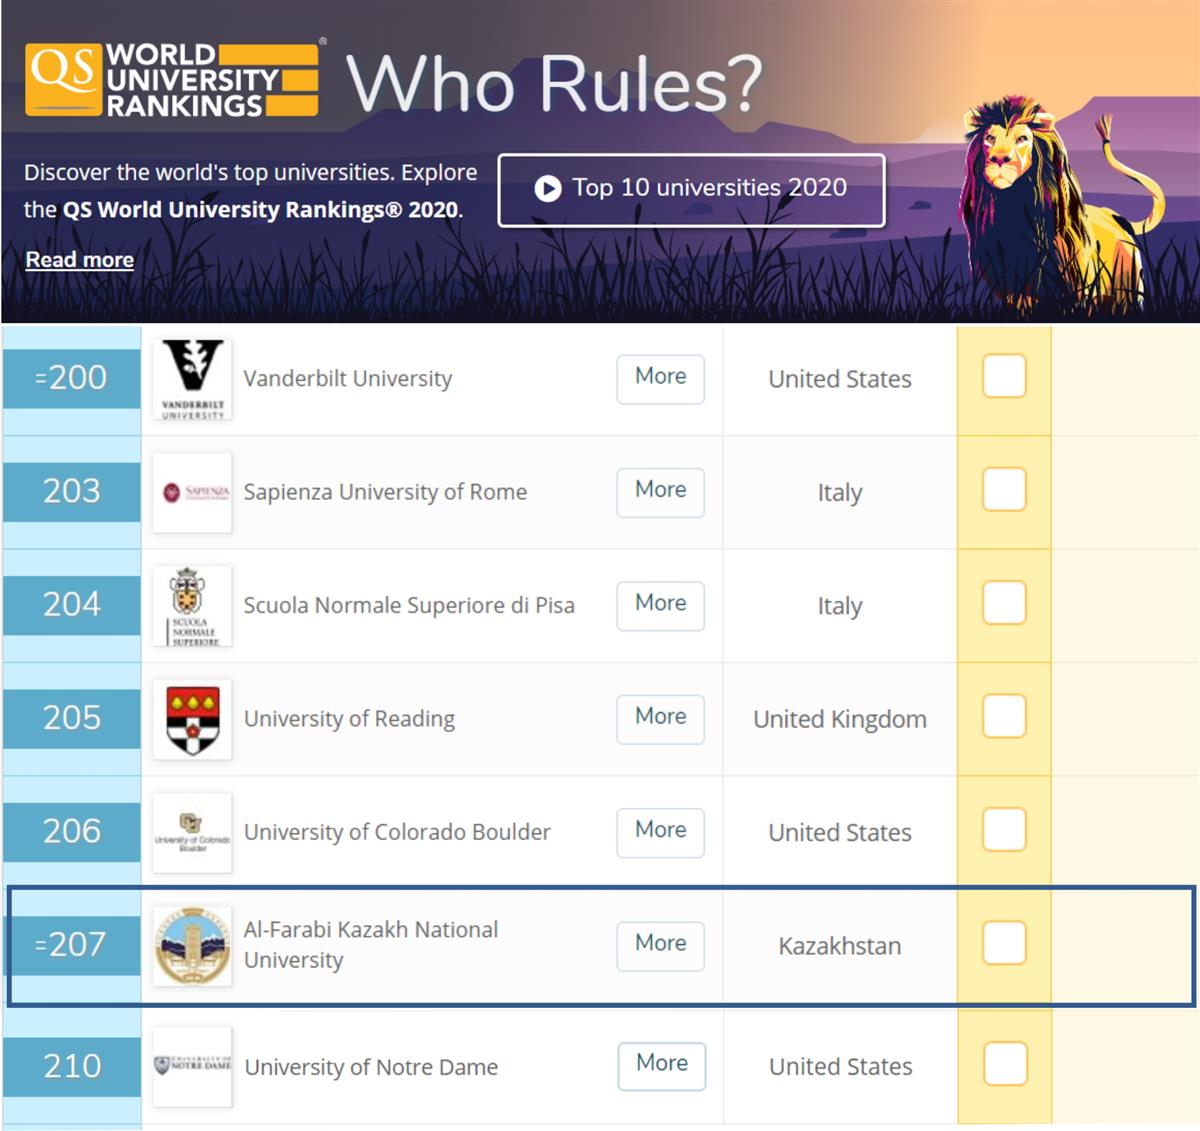The height and width of the screenshot is (1131, 1200).
Task: Select the checkbox for Al-Farabi Kazakh National University
Action: click(x=1004, y=943)
